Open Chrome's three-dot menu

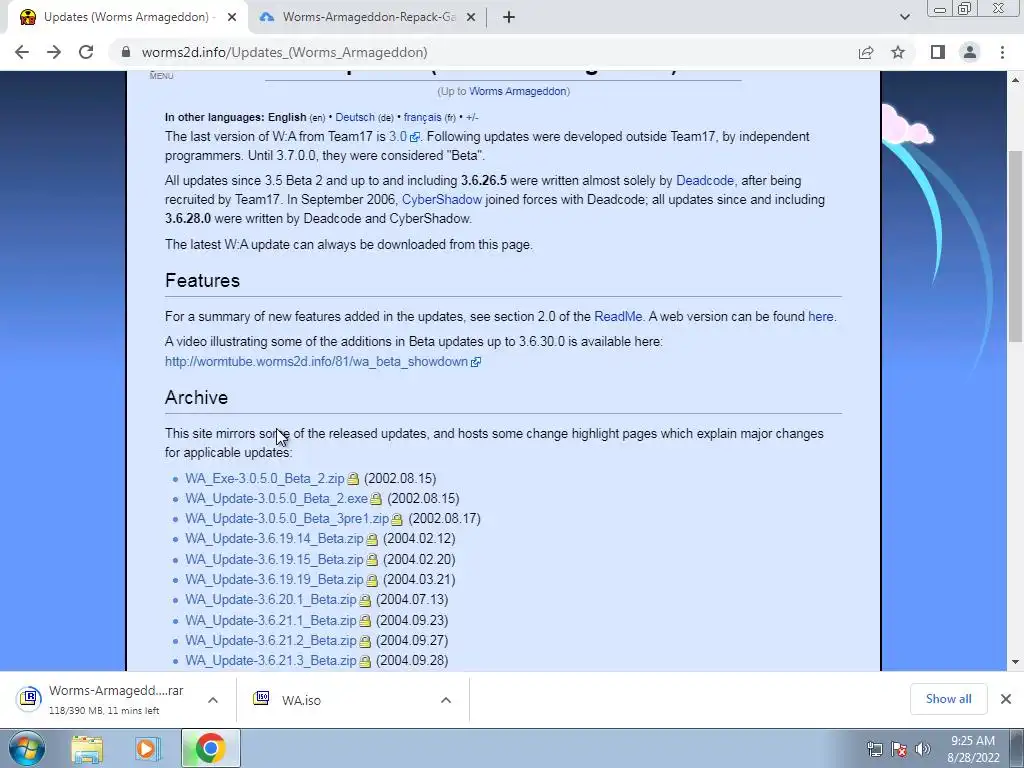tap(1002, 52)
